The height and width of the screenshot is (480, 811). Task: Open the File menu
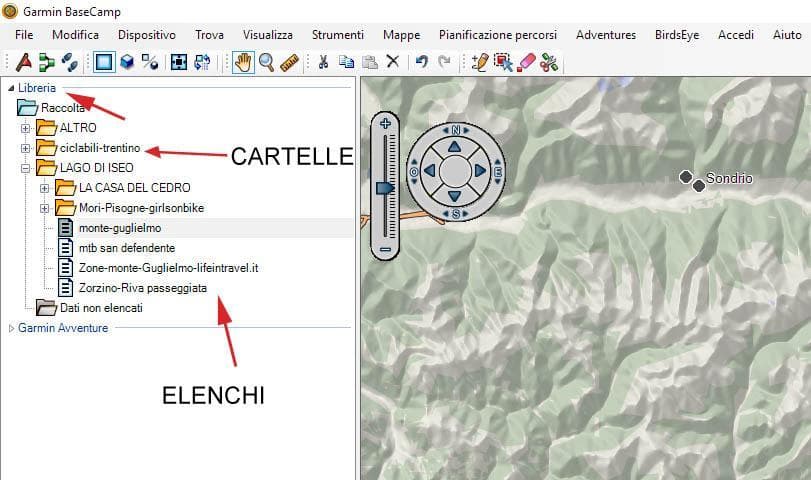[x=24, y=35]
